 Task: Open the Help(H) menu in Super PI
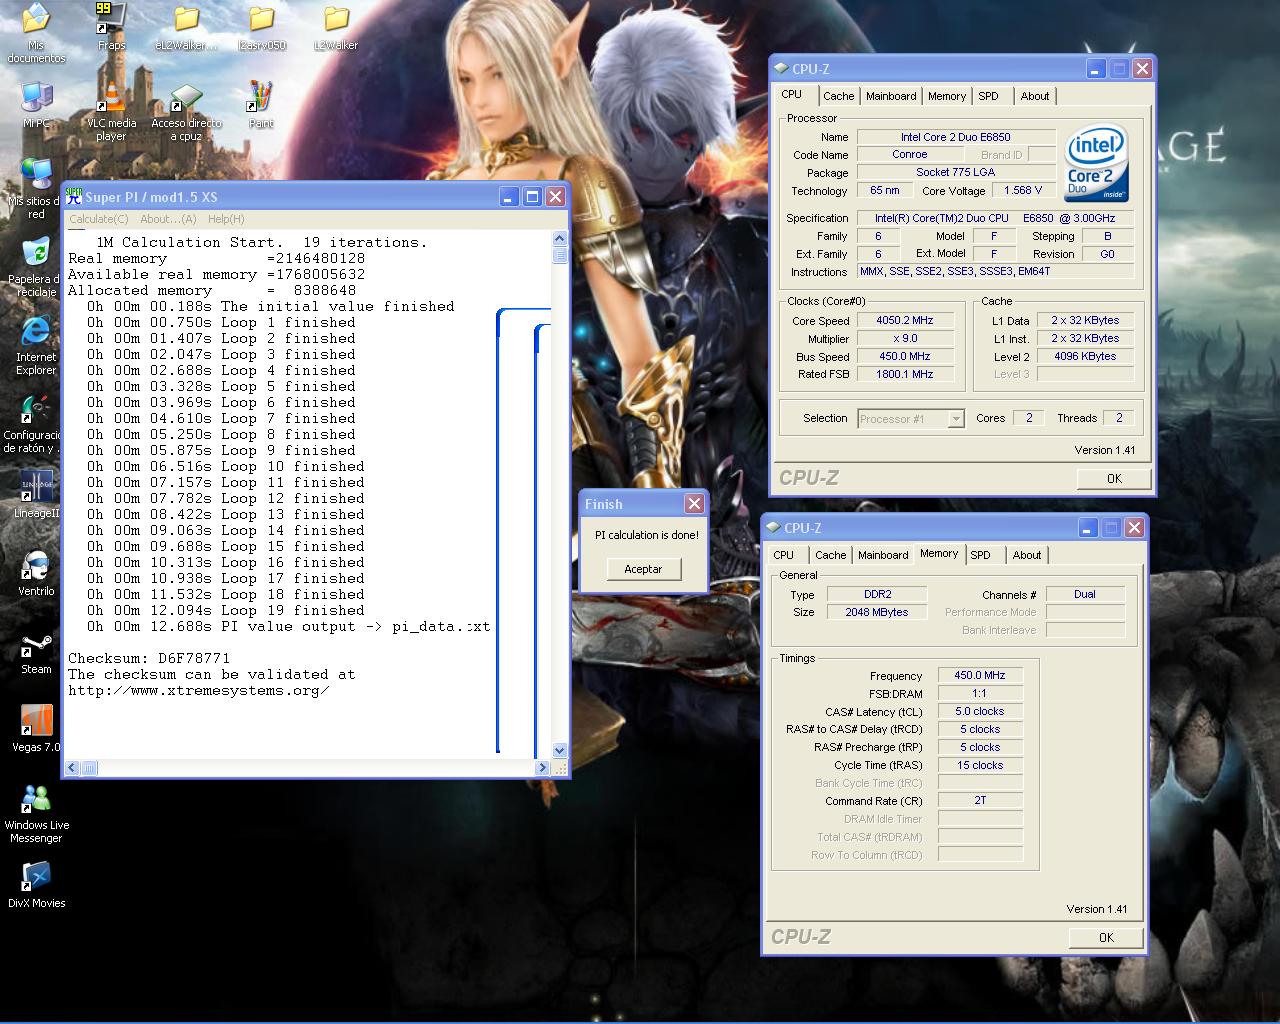226,219
